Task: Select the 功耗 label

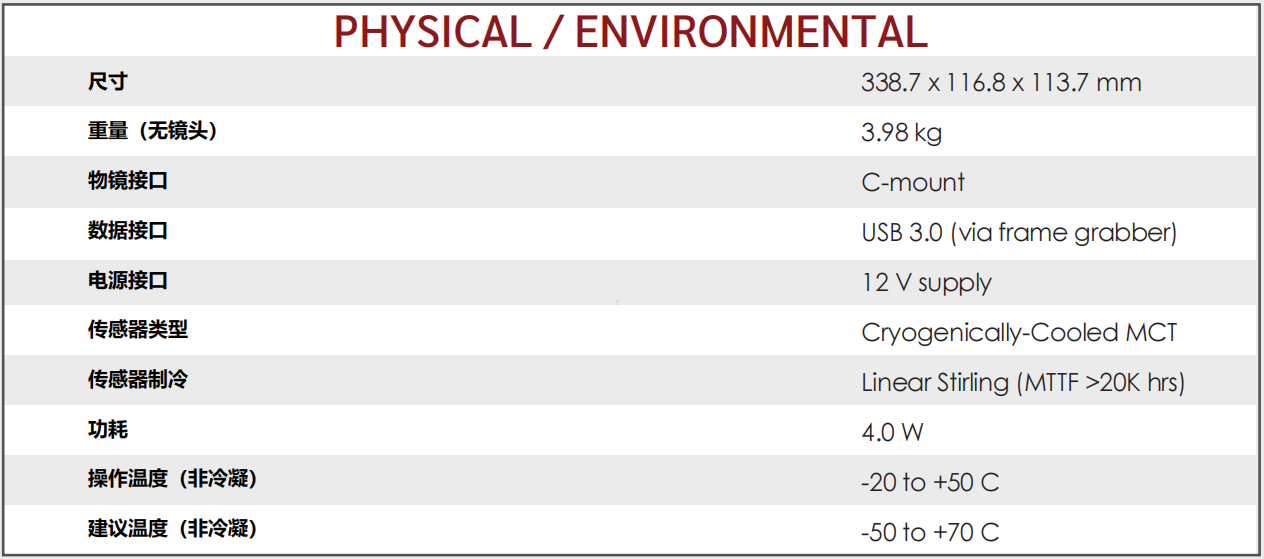Action: (108, 430)
